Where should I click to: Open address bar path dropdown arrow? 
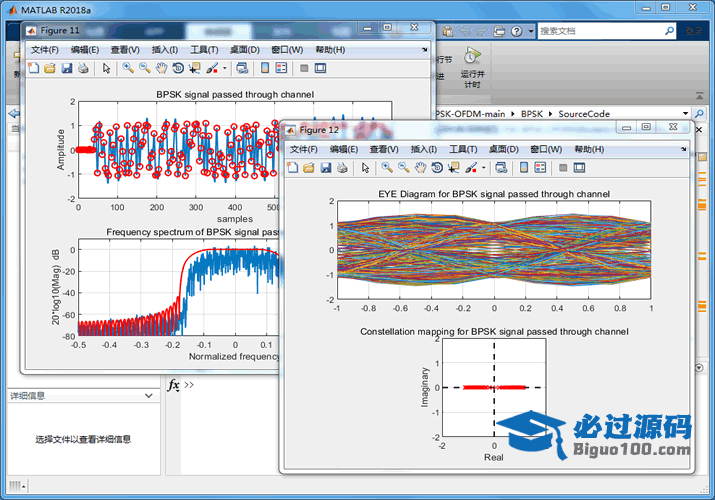pyautogui.click(x=685, y=113)
